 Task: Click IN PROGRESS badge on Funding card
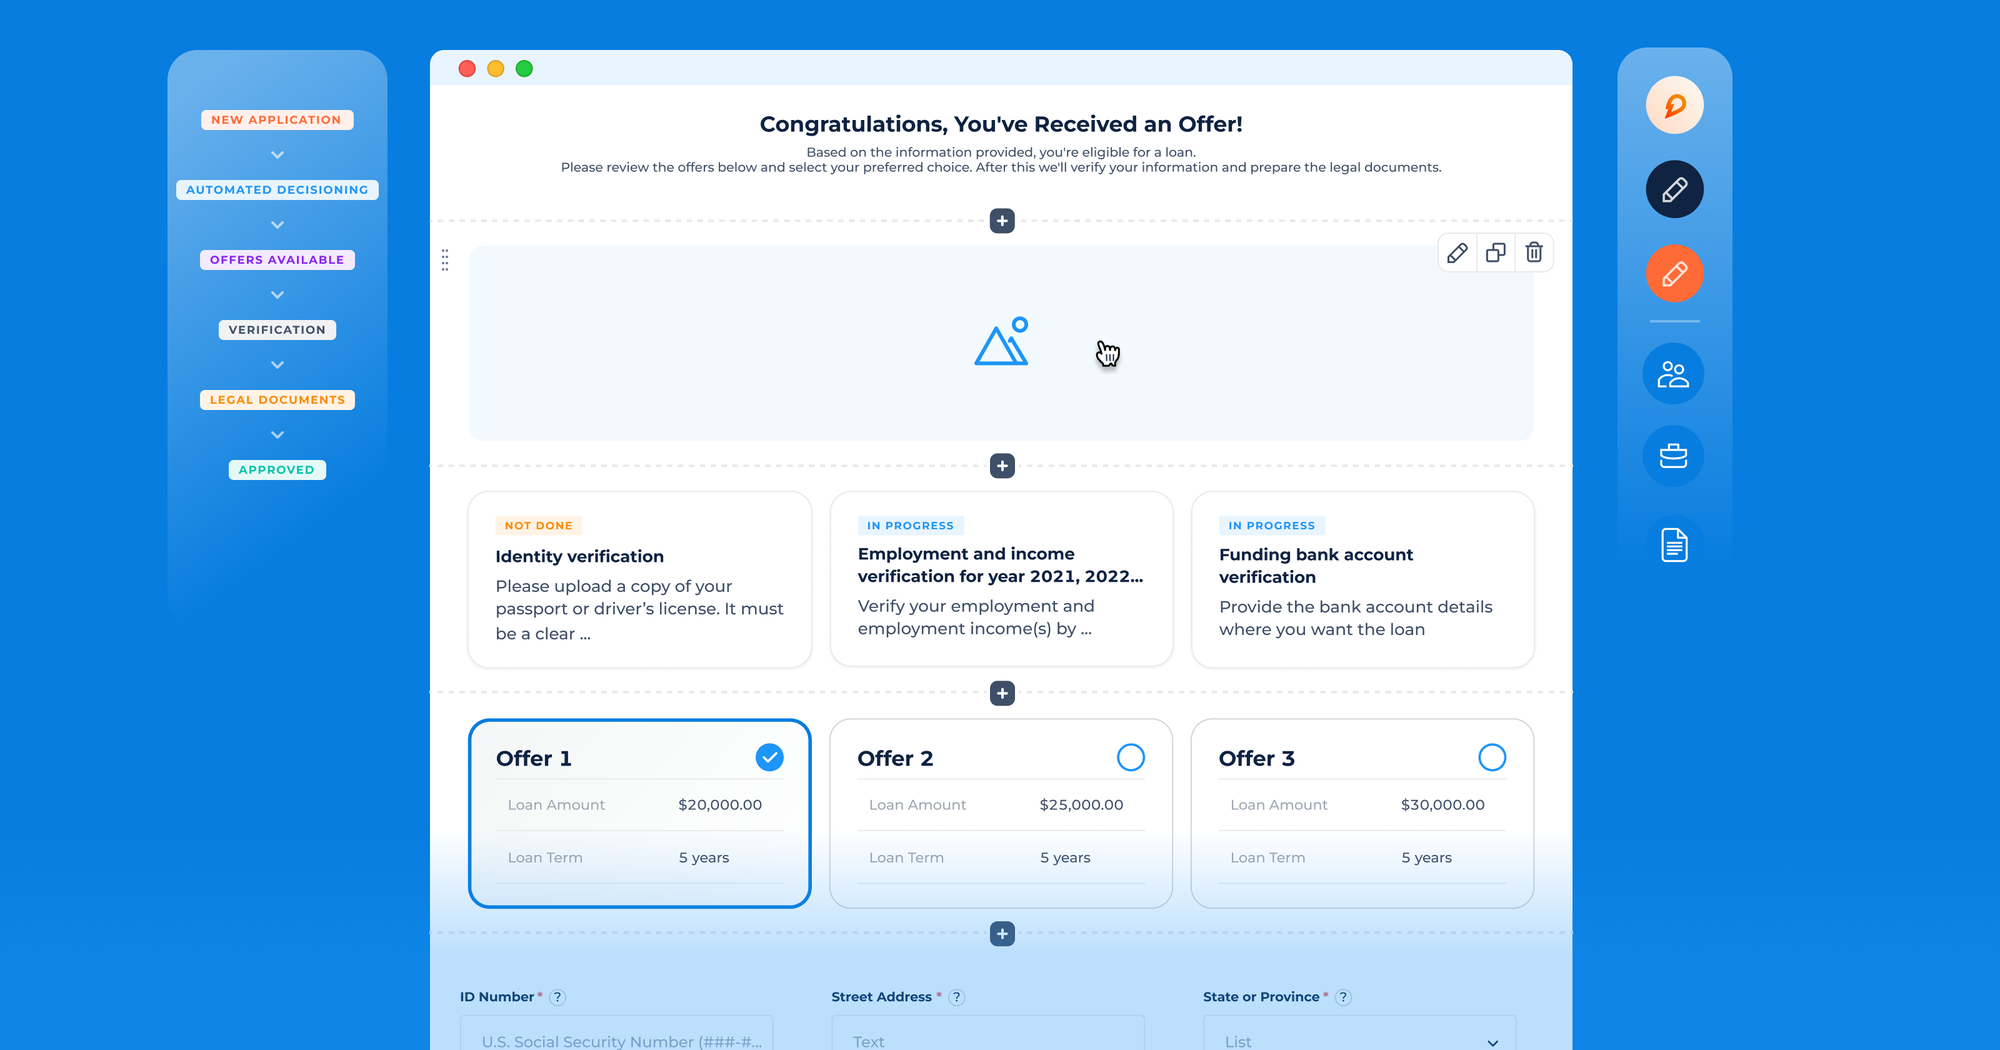point(1271,526)
